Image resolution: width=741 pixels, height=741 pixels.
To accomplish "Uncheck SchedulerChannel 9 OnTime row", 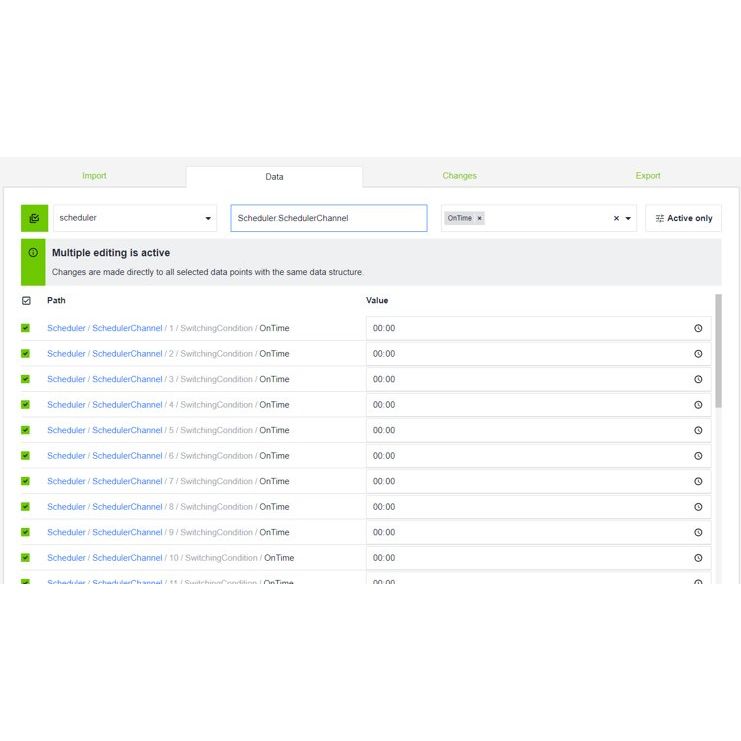I will [x=26, y=532].
